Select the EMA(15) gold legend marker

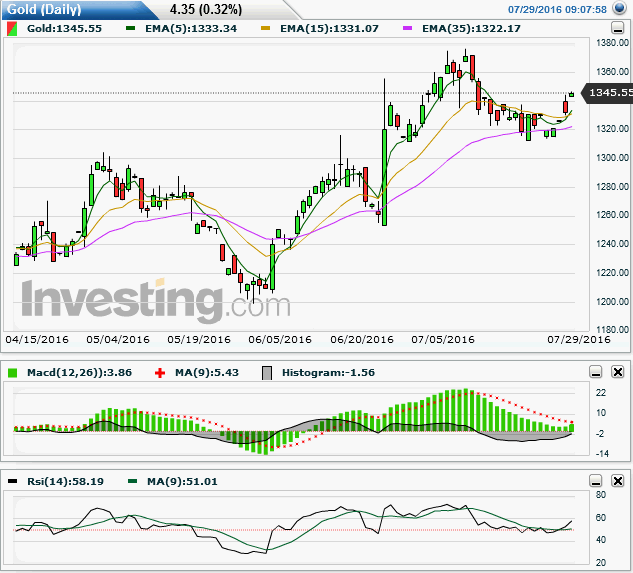click(x=265, y=28)
